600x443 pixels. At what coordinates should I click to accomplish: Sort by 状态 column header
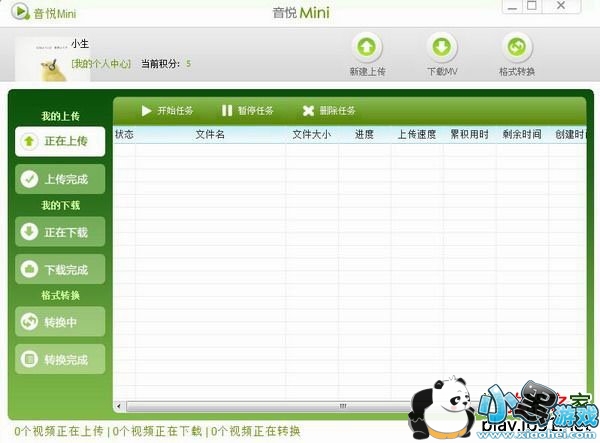(x=124, y=134)
